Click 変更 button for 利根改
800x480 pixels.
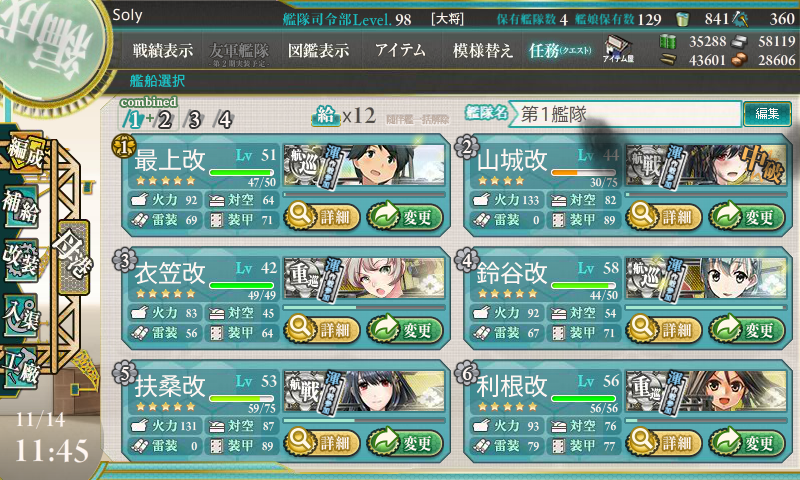coord(746,442)
